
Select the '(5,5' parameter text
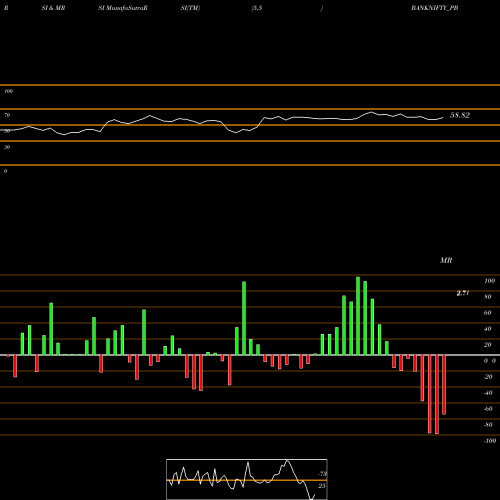[x=257, y=8]
